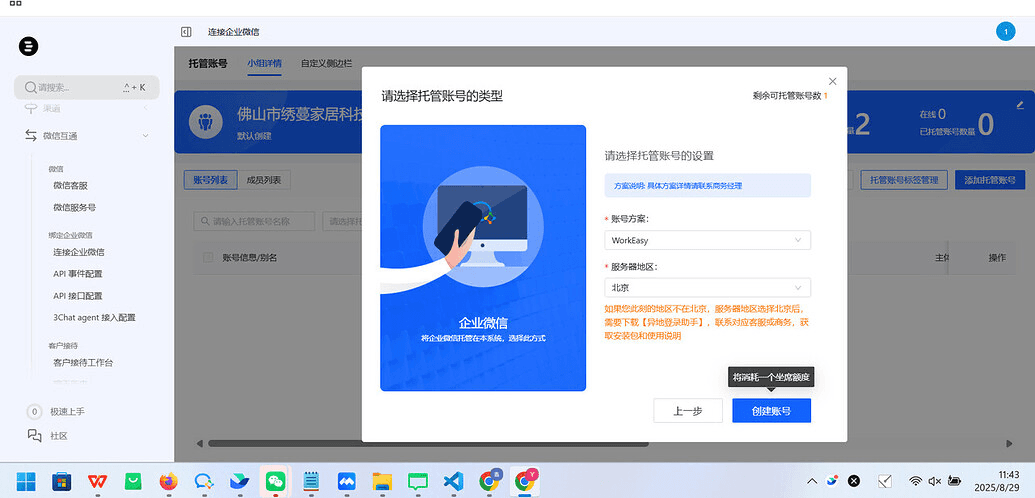The image size is (1035, 498).
Task: Click the 添加托管账号 button
Action: click(989, 180)
